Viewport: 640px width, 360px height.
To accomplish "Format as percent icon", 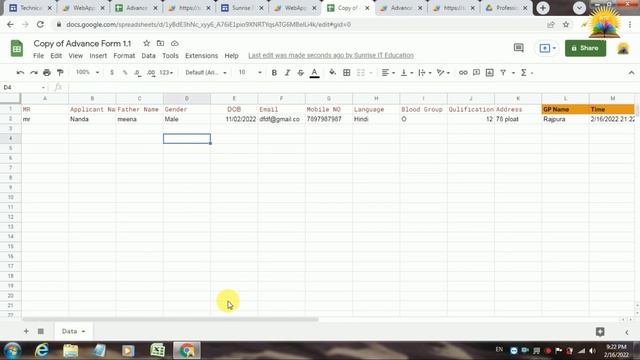I will (125, 73).
